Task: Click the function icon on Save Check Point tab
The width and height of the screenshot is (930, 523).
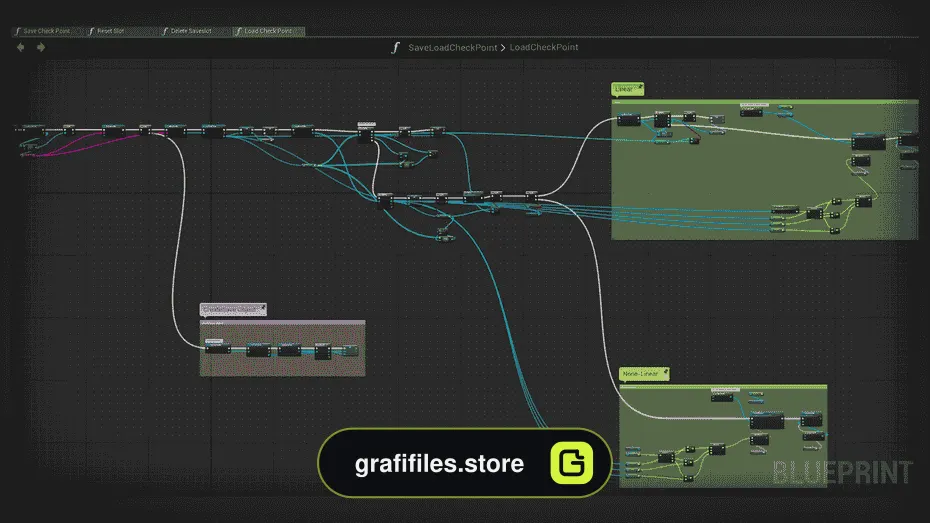Action: [x=18, y=31]
